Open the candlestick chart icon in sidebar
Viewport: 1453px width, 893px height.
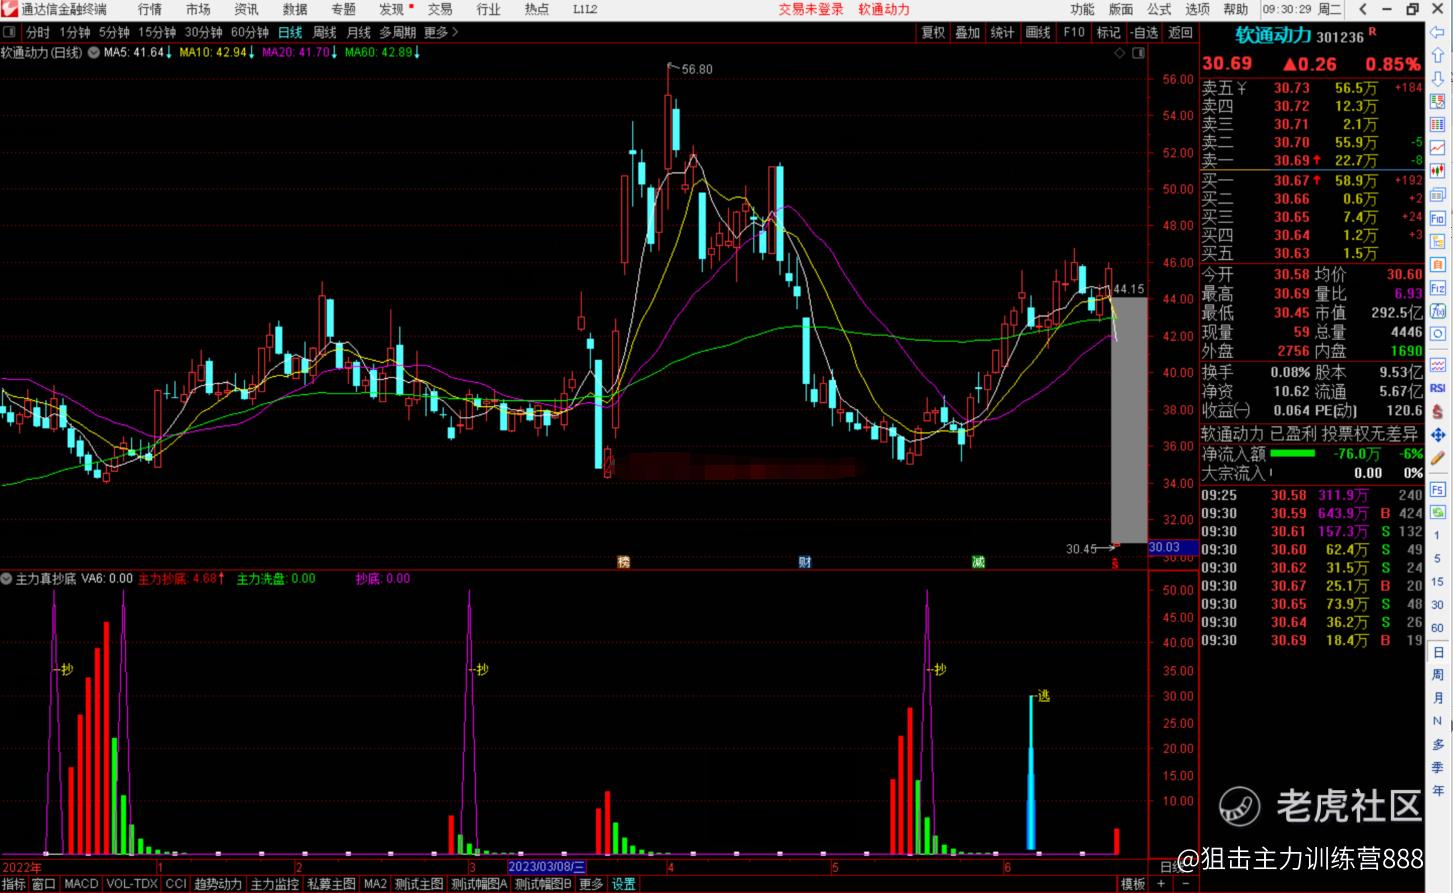(1438, 172)
